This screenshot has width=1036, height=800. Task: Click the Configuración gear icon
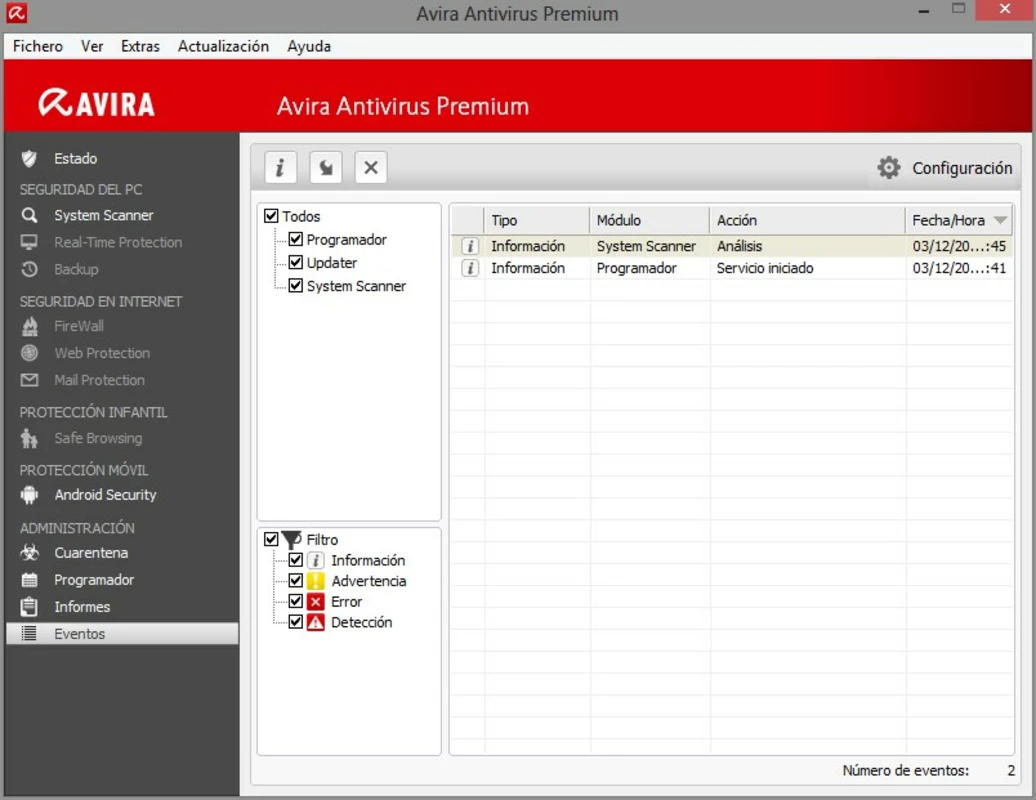(889, 168)
